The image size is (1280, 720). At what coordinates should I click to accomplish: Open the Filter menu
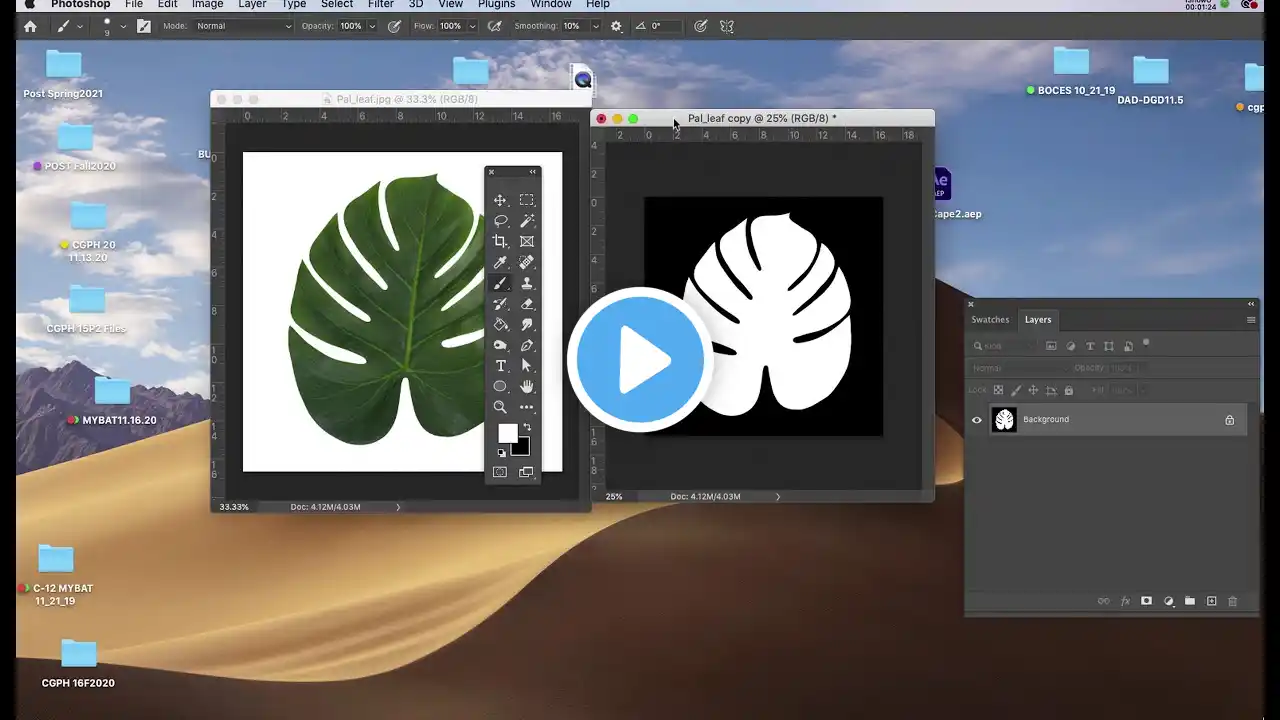click(x=381, y=5)
